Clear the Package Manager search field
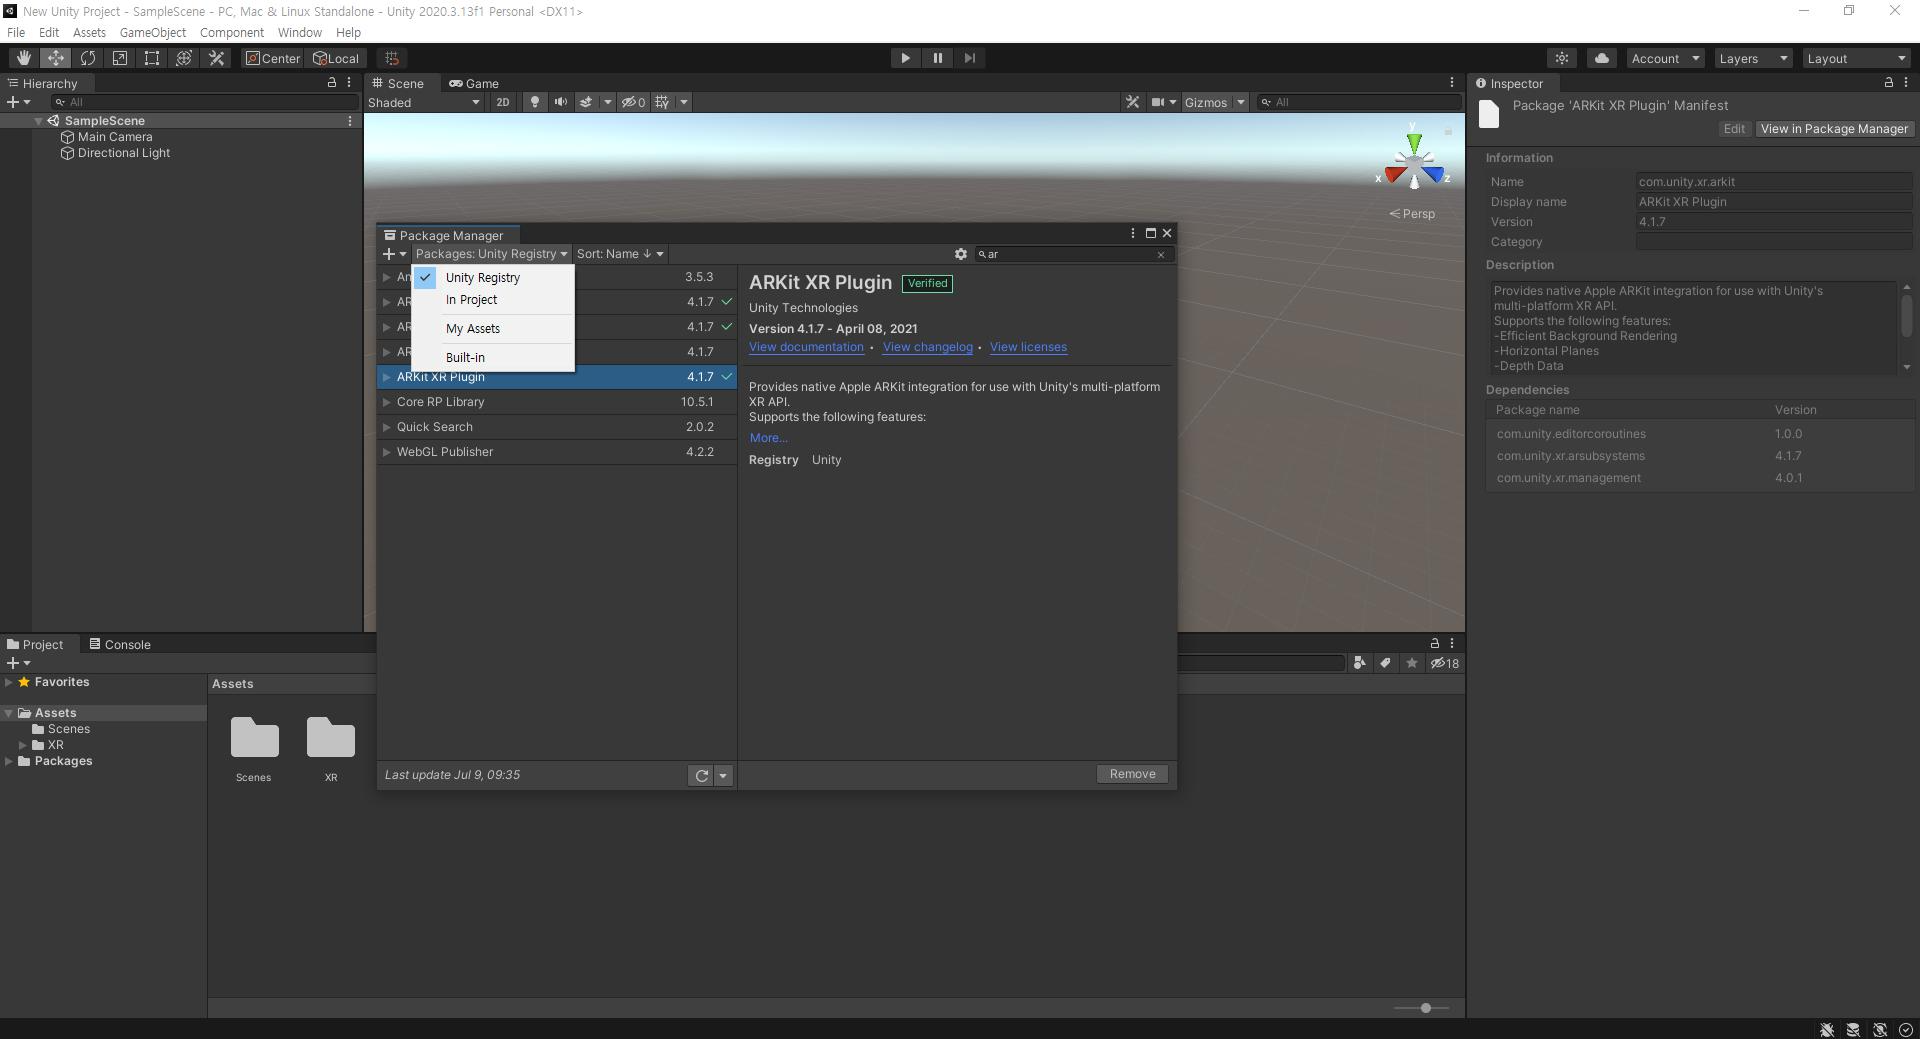The height and width of the screenshot is (1039, 1920). click(1161, 255)
